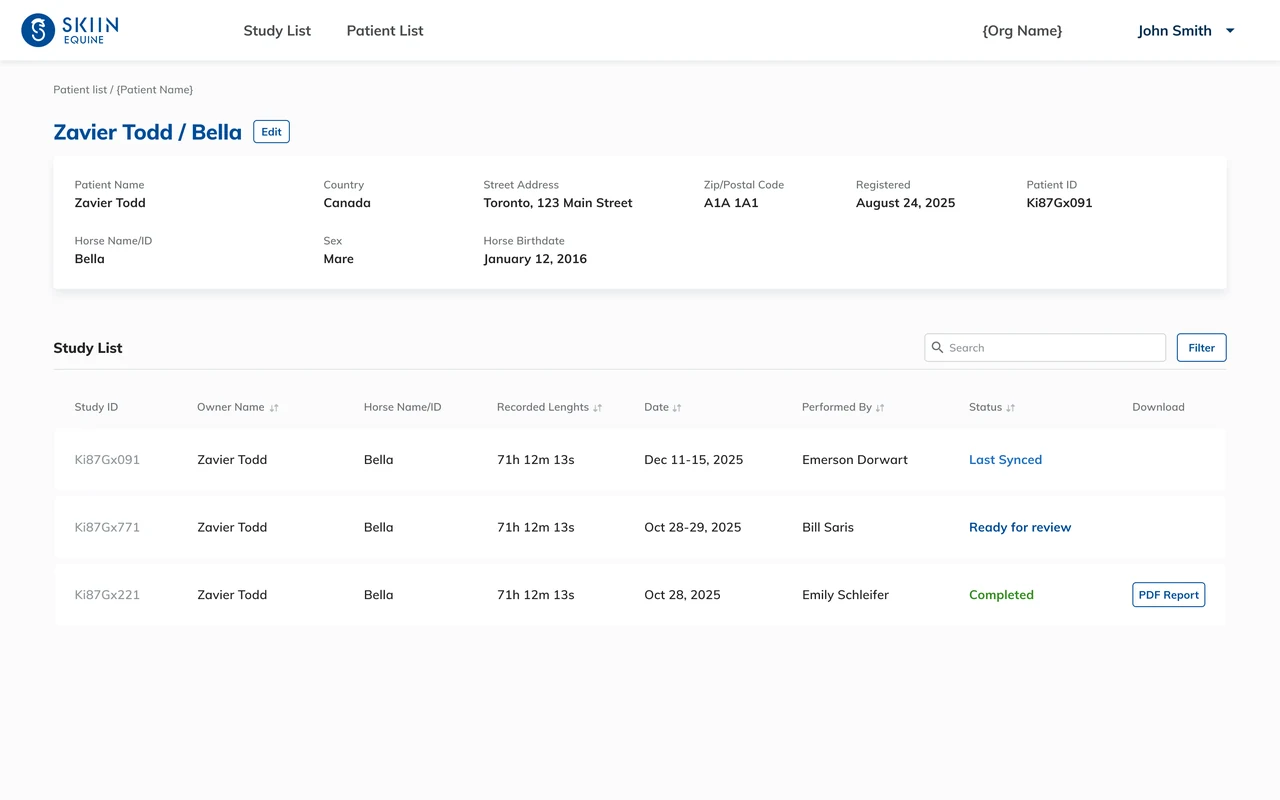Screen dimensions: 1280x800
Task: Sort by Owner Name arrows icon
Action: (x=274, y=408)
